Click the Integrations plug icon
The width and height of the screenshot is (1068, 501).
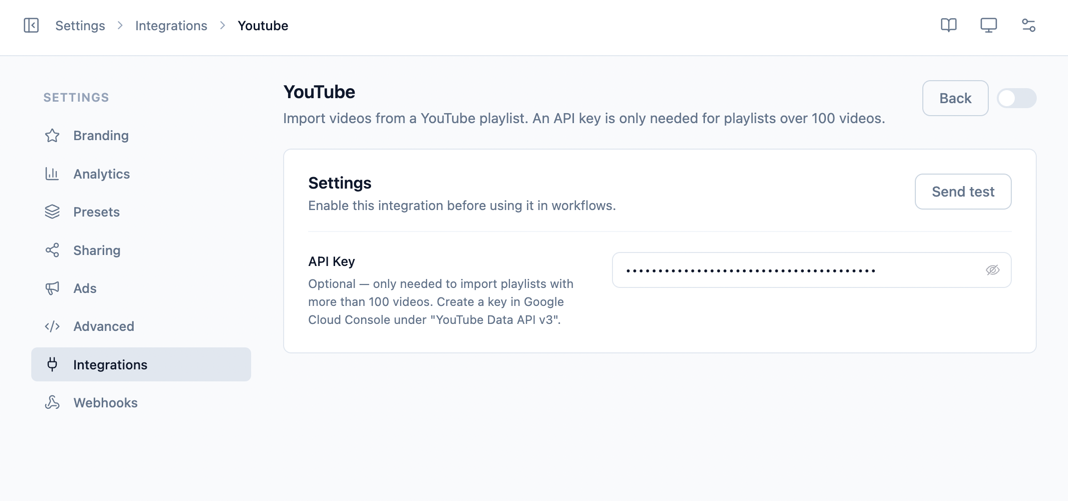click(x=52, y=364)
